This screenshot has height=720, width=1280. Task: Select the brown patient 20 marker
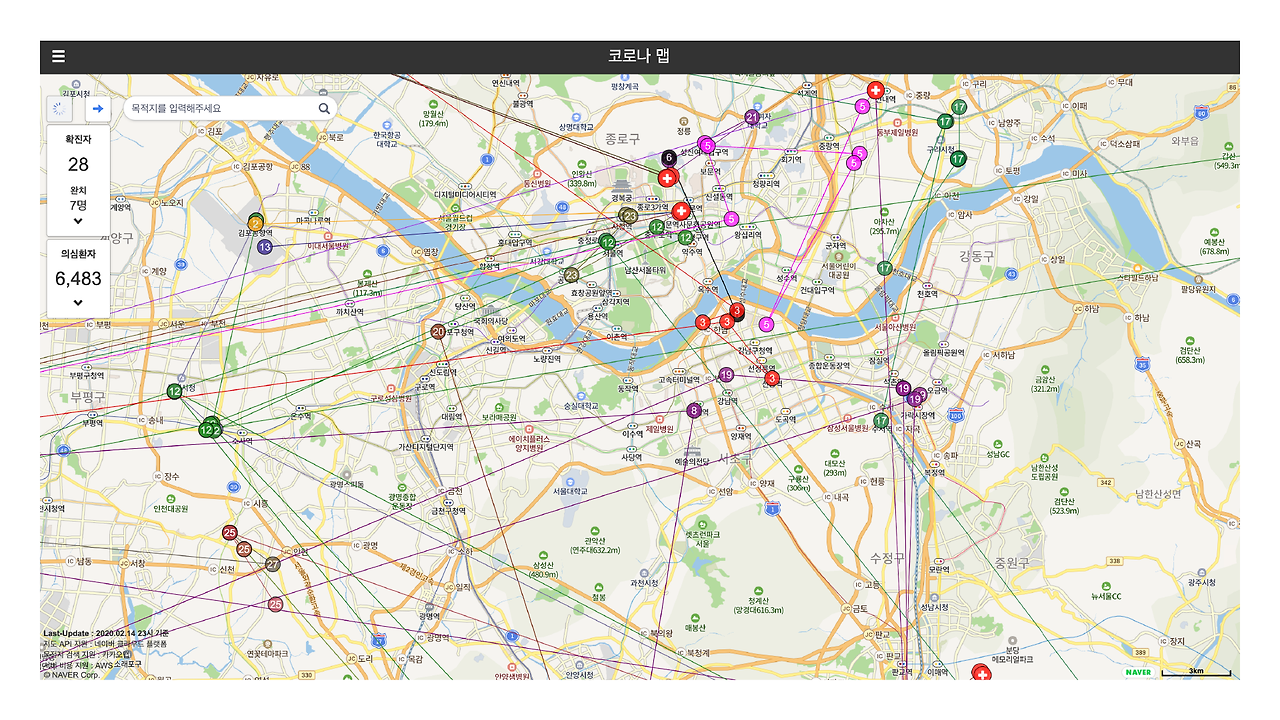(438, 332)
